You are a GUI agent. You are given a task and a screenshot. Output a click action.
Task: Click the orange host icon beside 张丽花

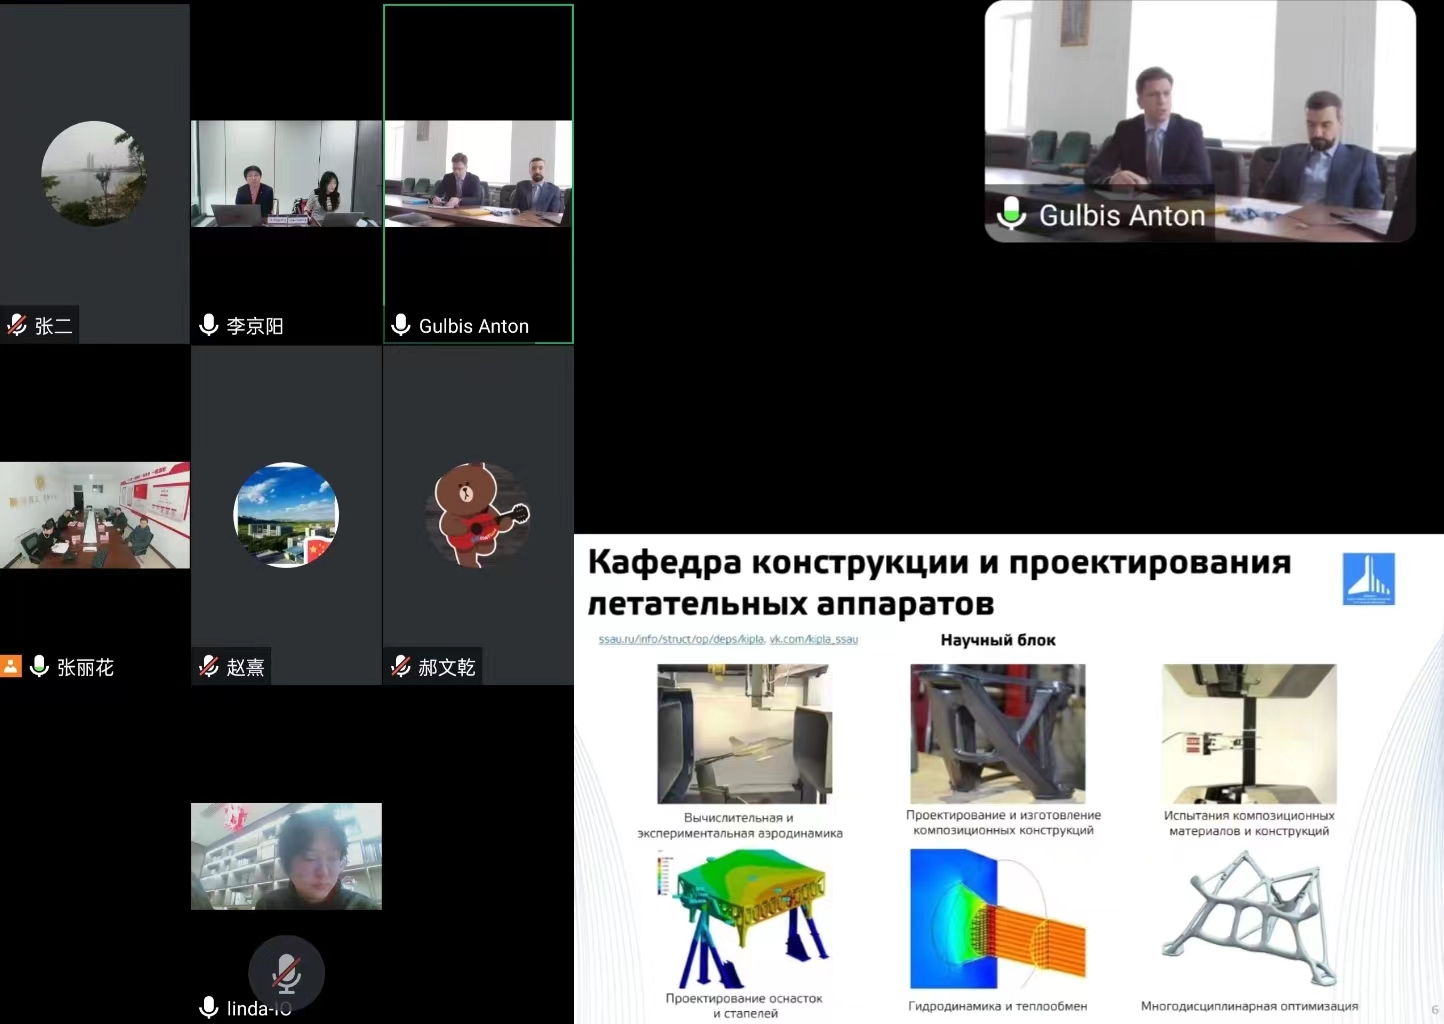click(11, 666)
